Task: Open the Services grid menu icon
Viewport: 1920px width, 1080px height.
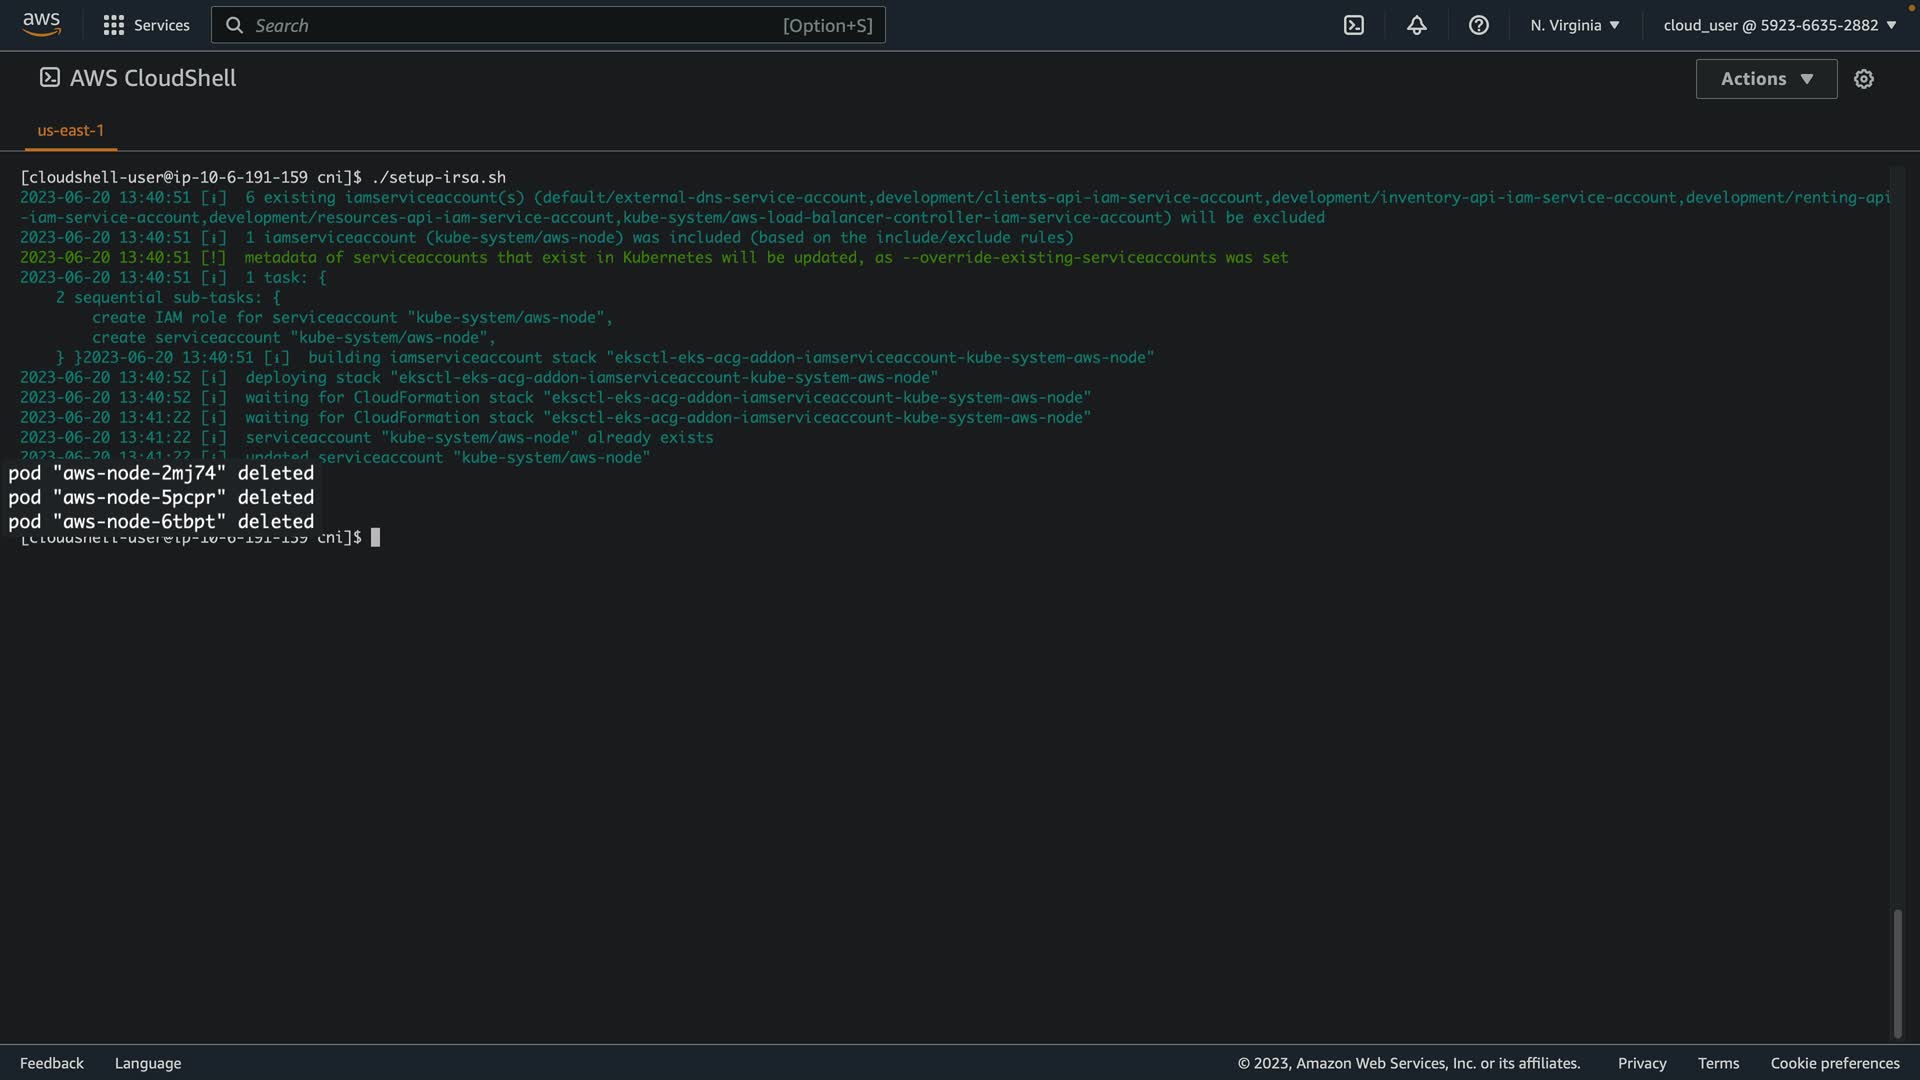Action: (114, 25)
